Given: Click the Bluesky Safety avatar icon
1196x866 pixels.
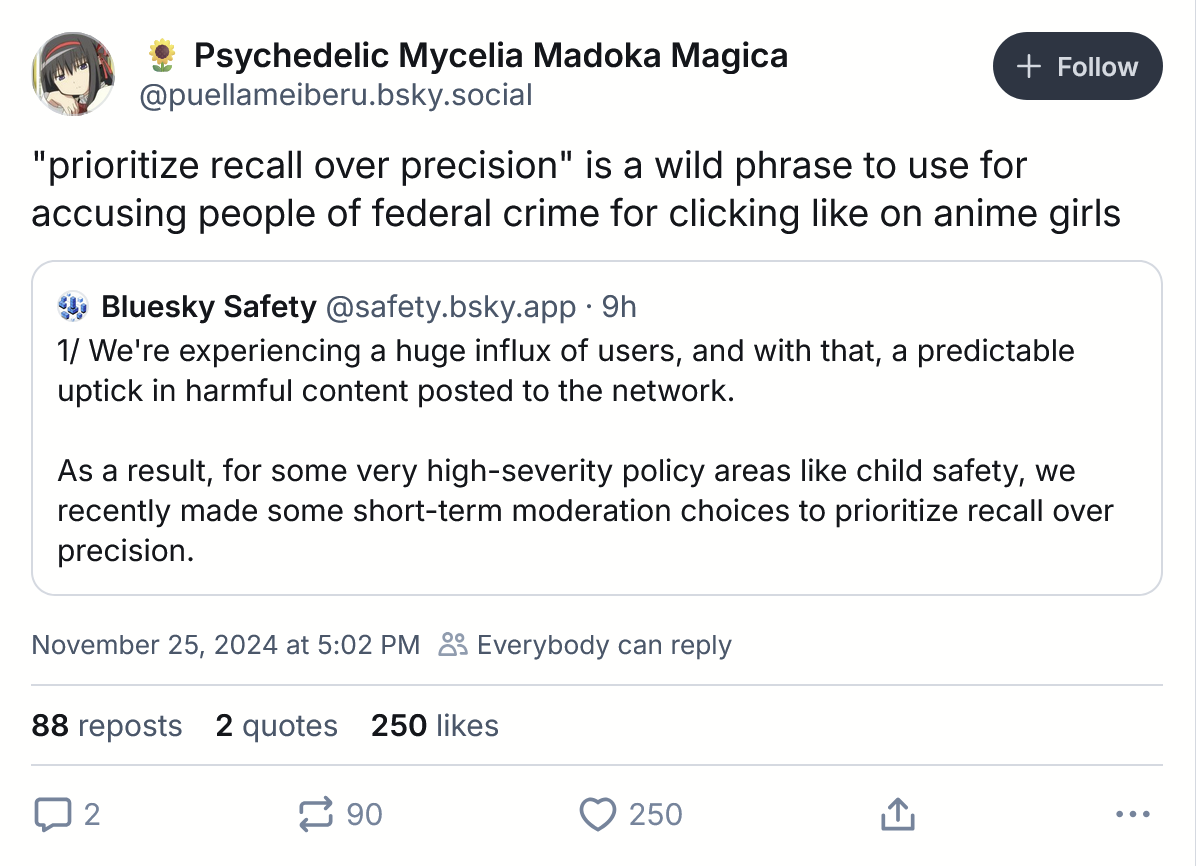Looking at the screenshot, I should [x=74, y=306].
